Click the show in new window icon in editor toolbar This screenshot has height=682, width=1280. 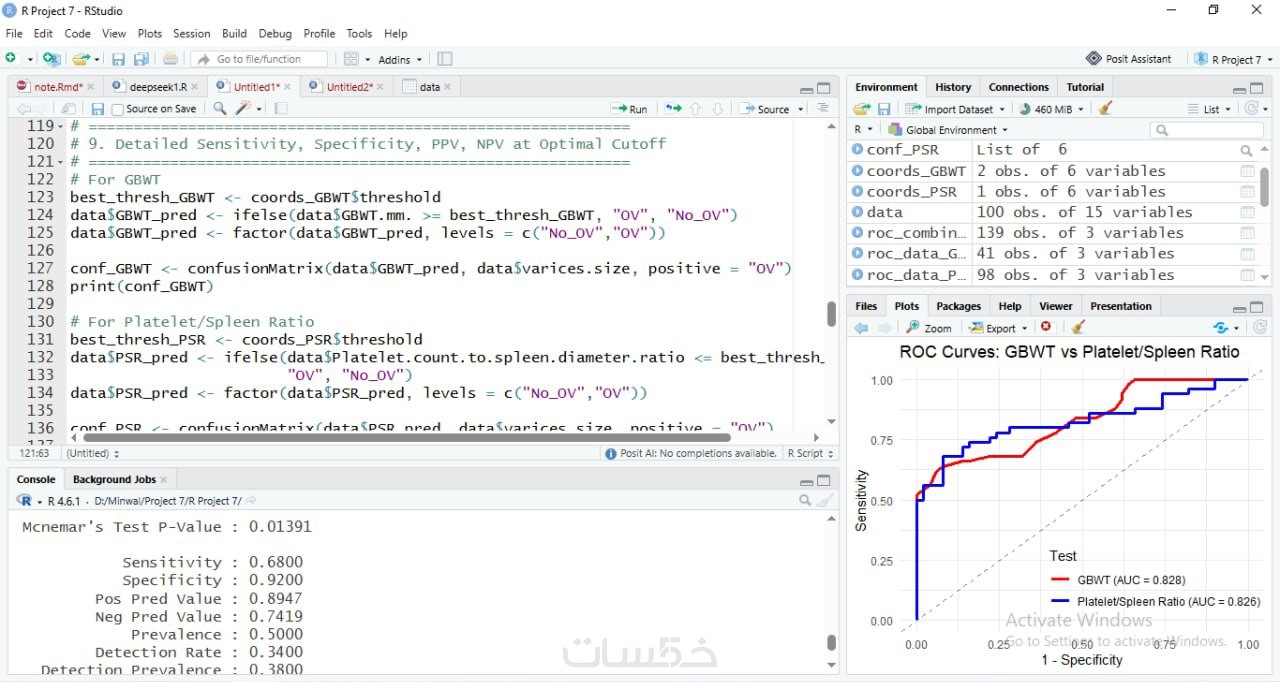pyautogui.click(x=68, y=109)
